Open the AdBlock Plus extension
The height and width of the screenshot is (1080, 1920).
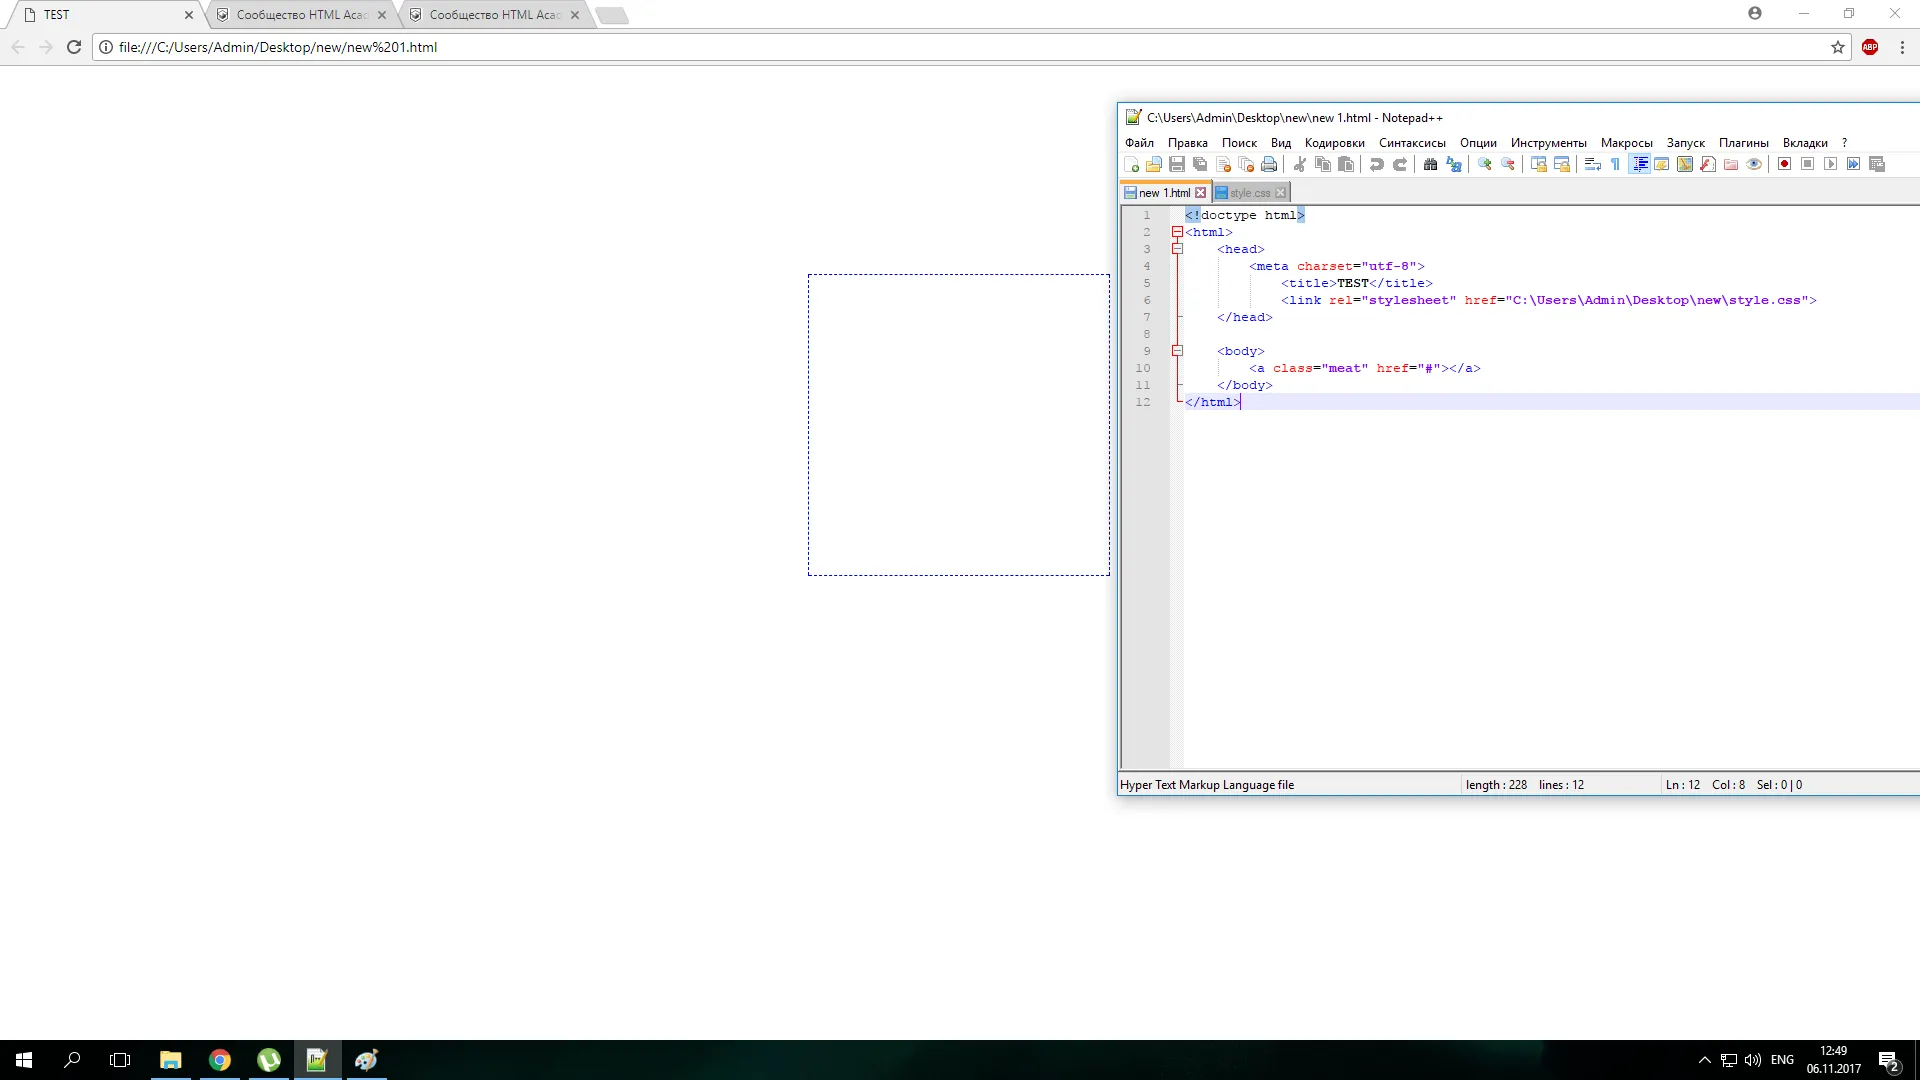tap(1870, 47)
